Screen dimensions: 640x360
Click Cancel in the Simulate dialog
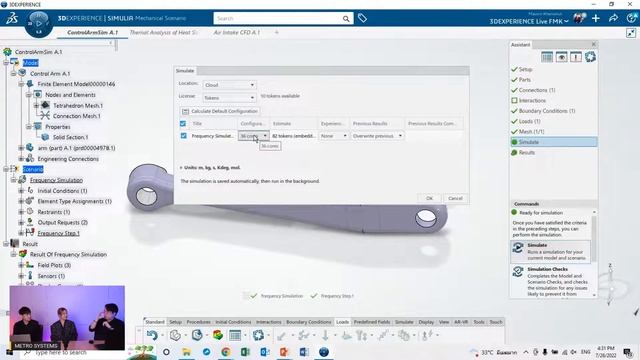[x=455, y=198]
